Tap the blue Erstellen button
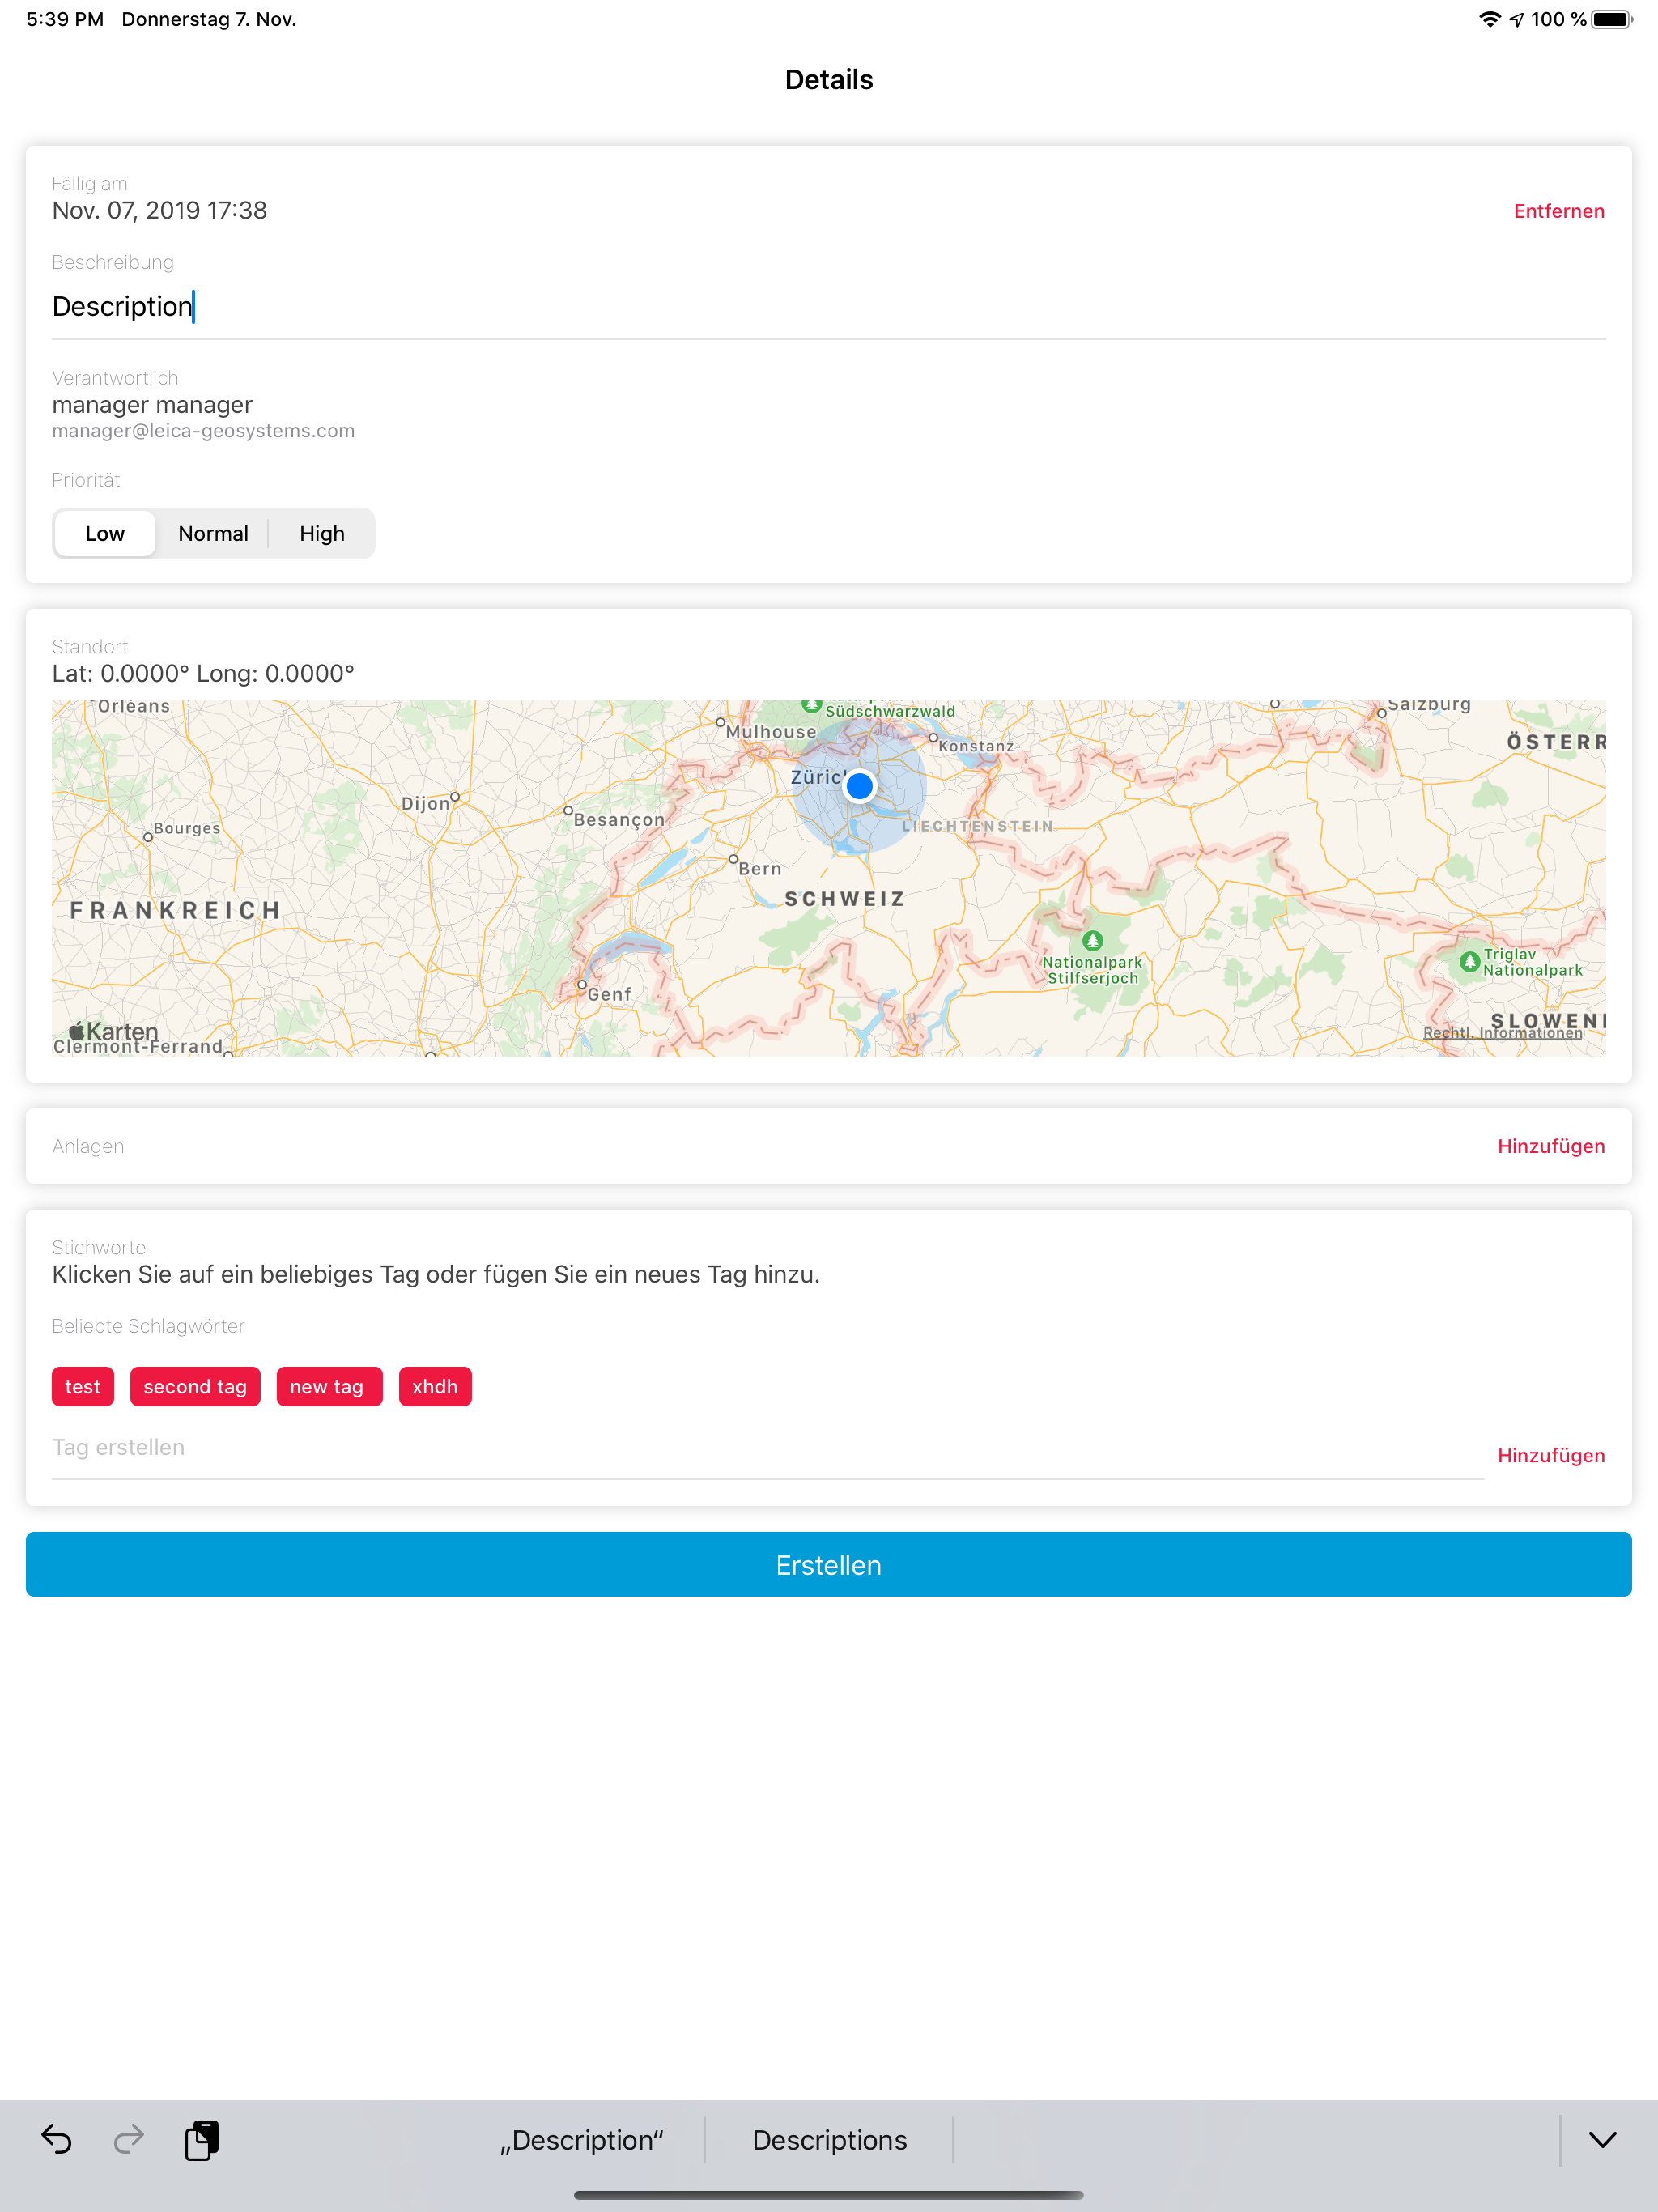 pyautogui.click(x=829, y=1564)
